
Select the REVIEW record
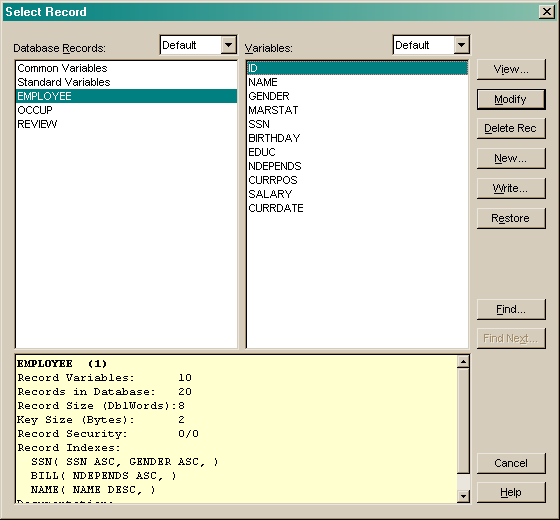coord(126,124)
